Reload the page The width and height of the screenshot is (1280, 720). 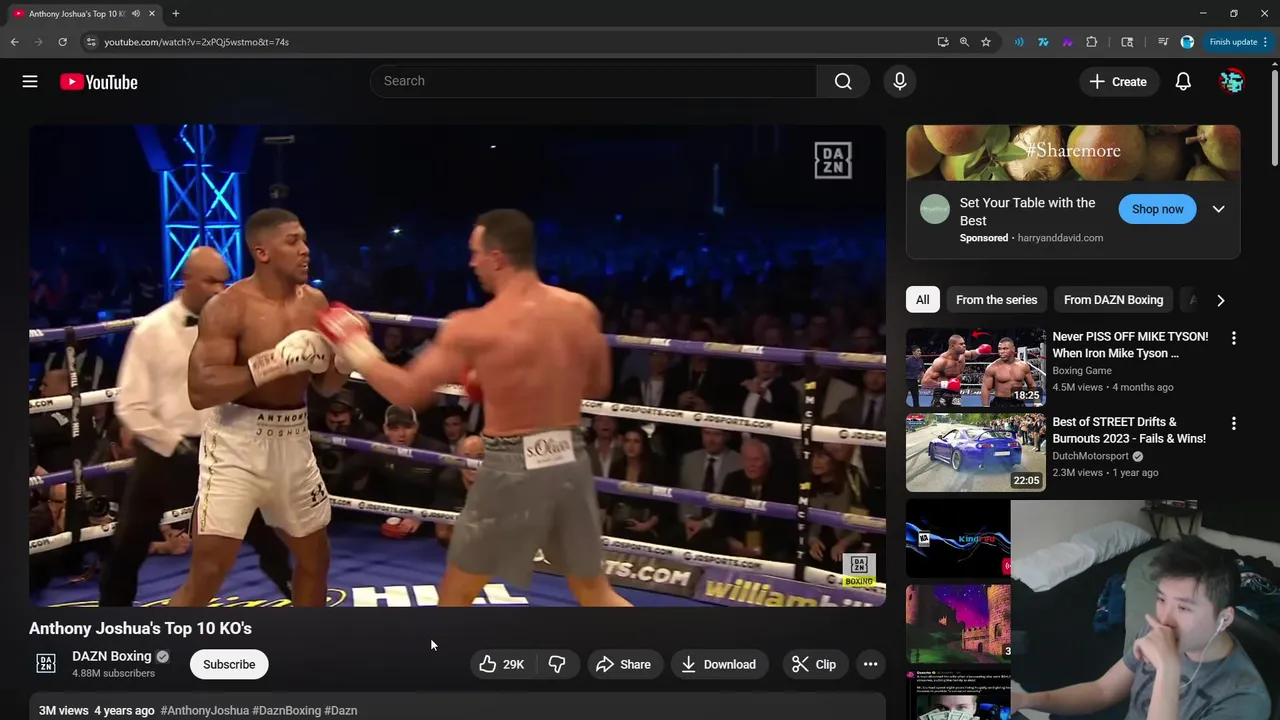tap(62, 42)
